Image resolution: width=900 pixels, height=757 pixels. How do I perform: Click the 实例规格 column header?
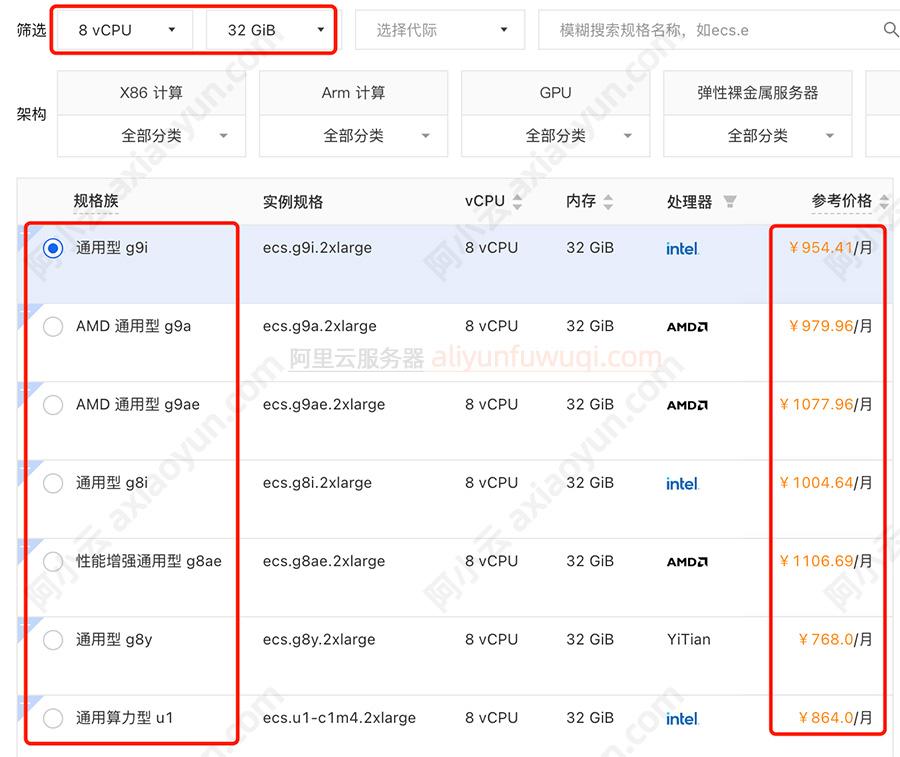(293, 202)
